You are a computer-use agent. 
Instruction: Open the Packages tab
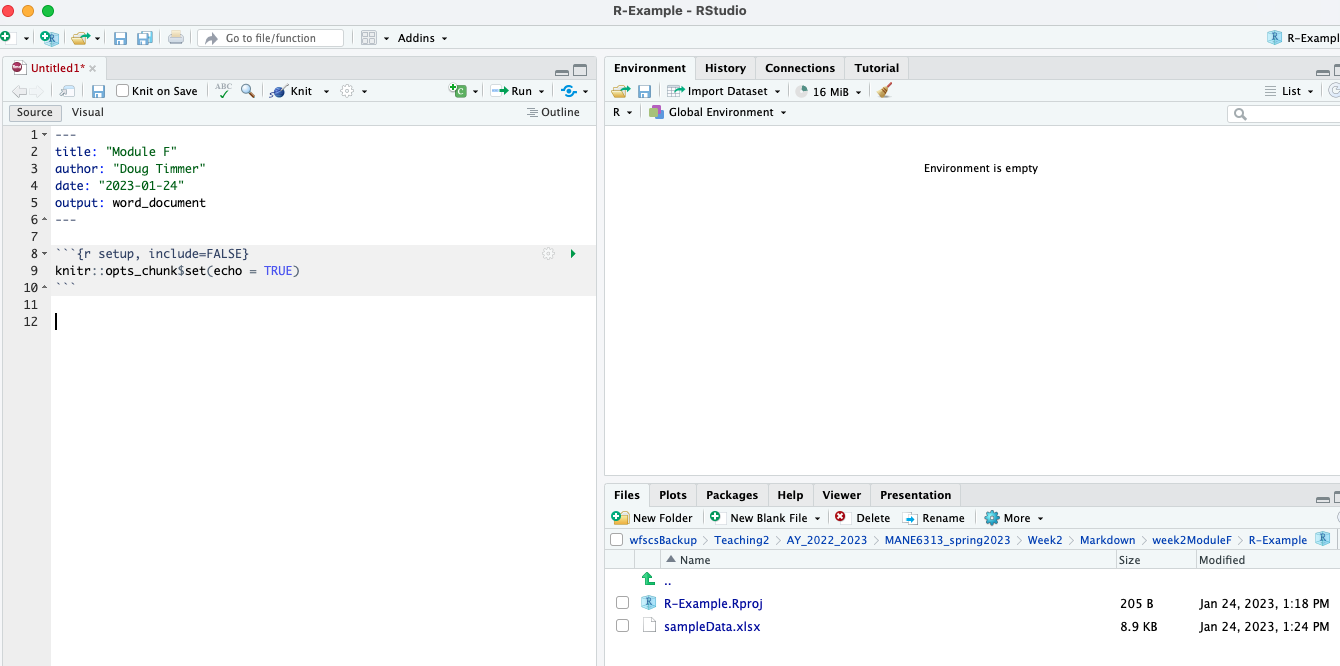click(x=732, y=494)
